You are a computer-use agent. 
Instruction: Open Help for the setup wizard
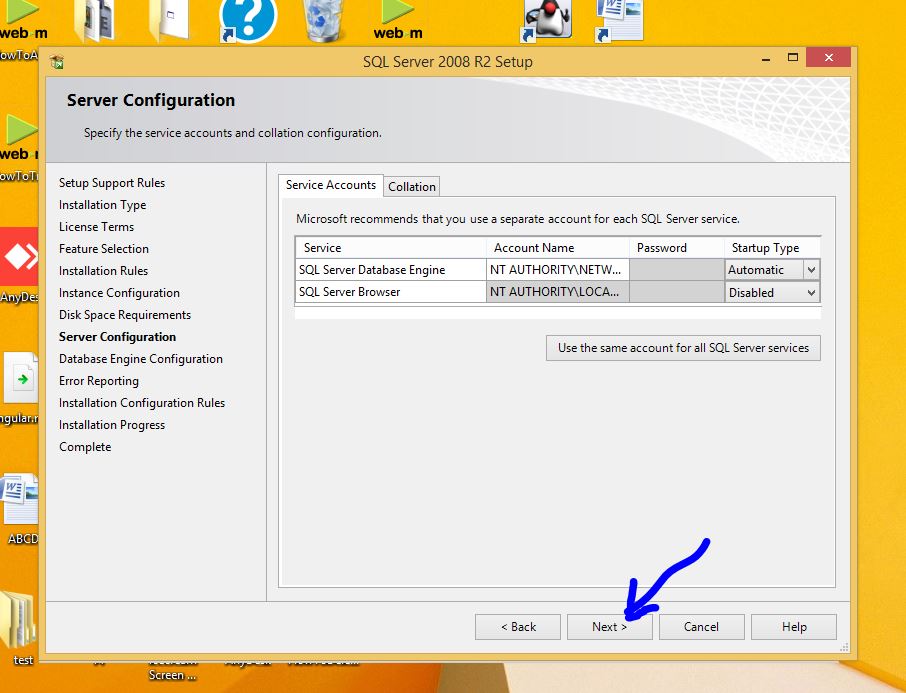tap(793, 627)
